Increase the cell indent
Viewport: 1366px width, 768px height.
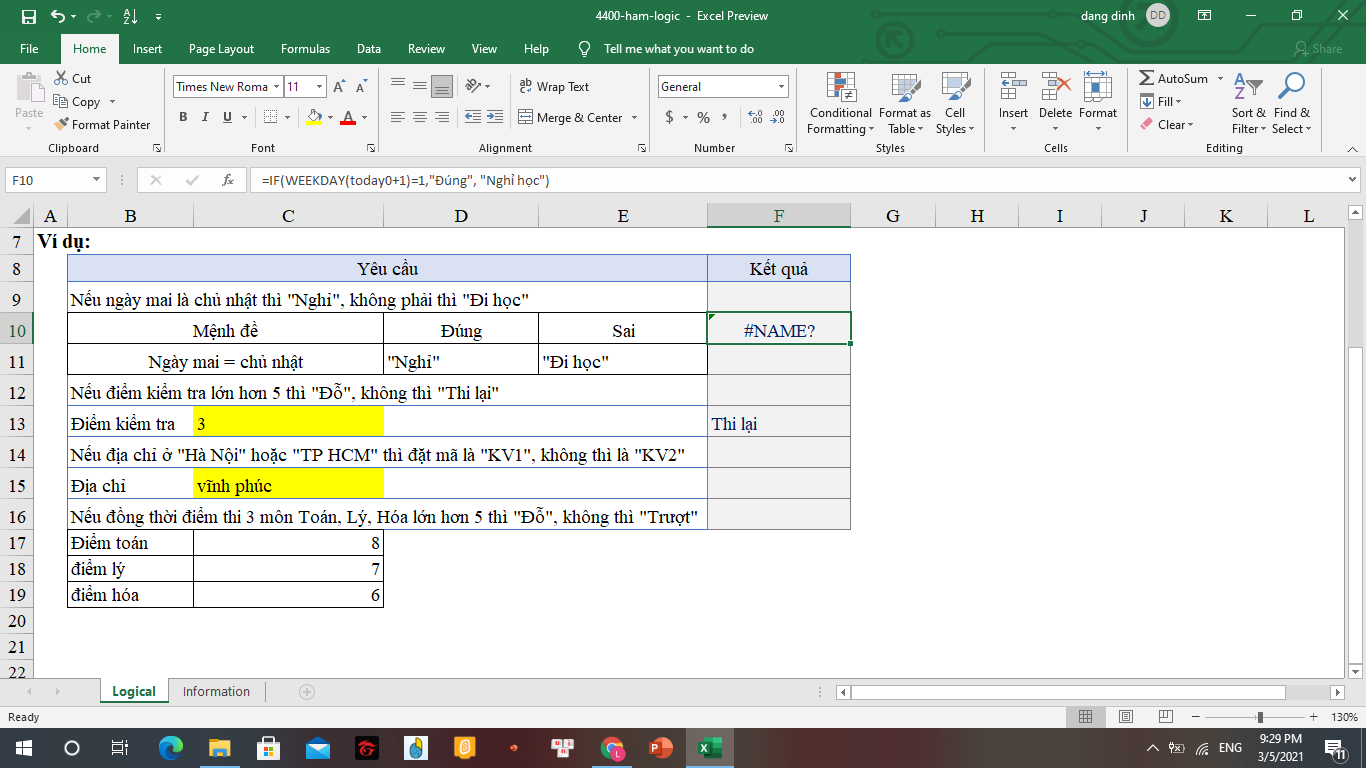[495, 117]
